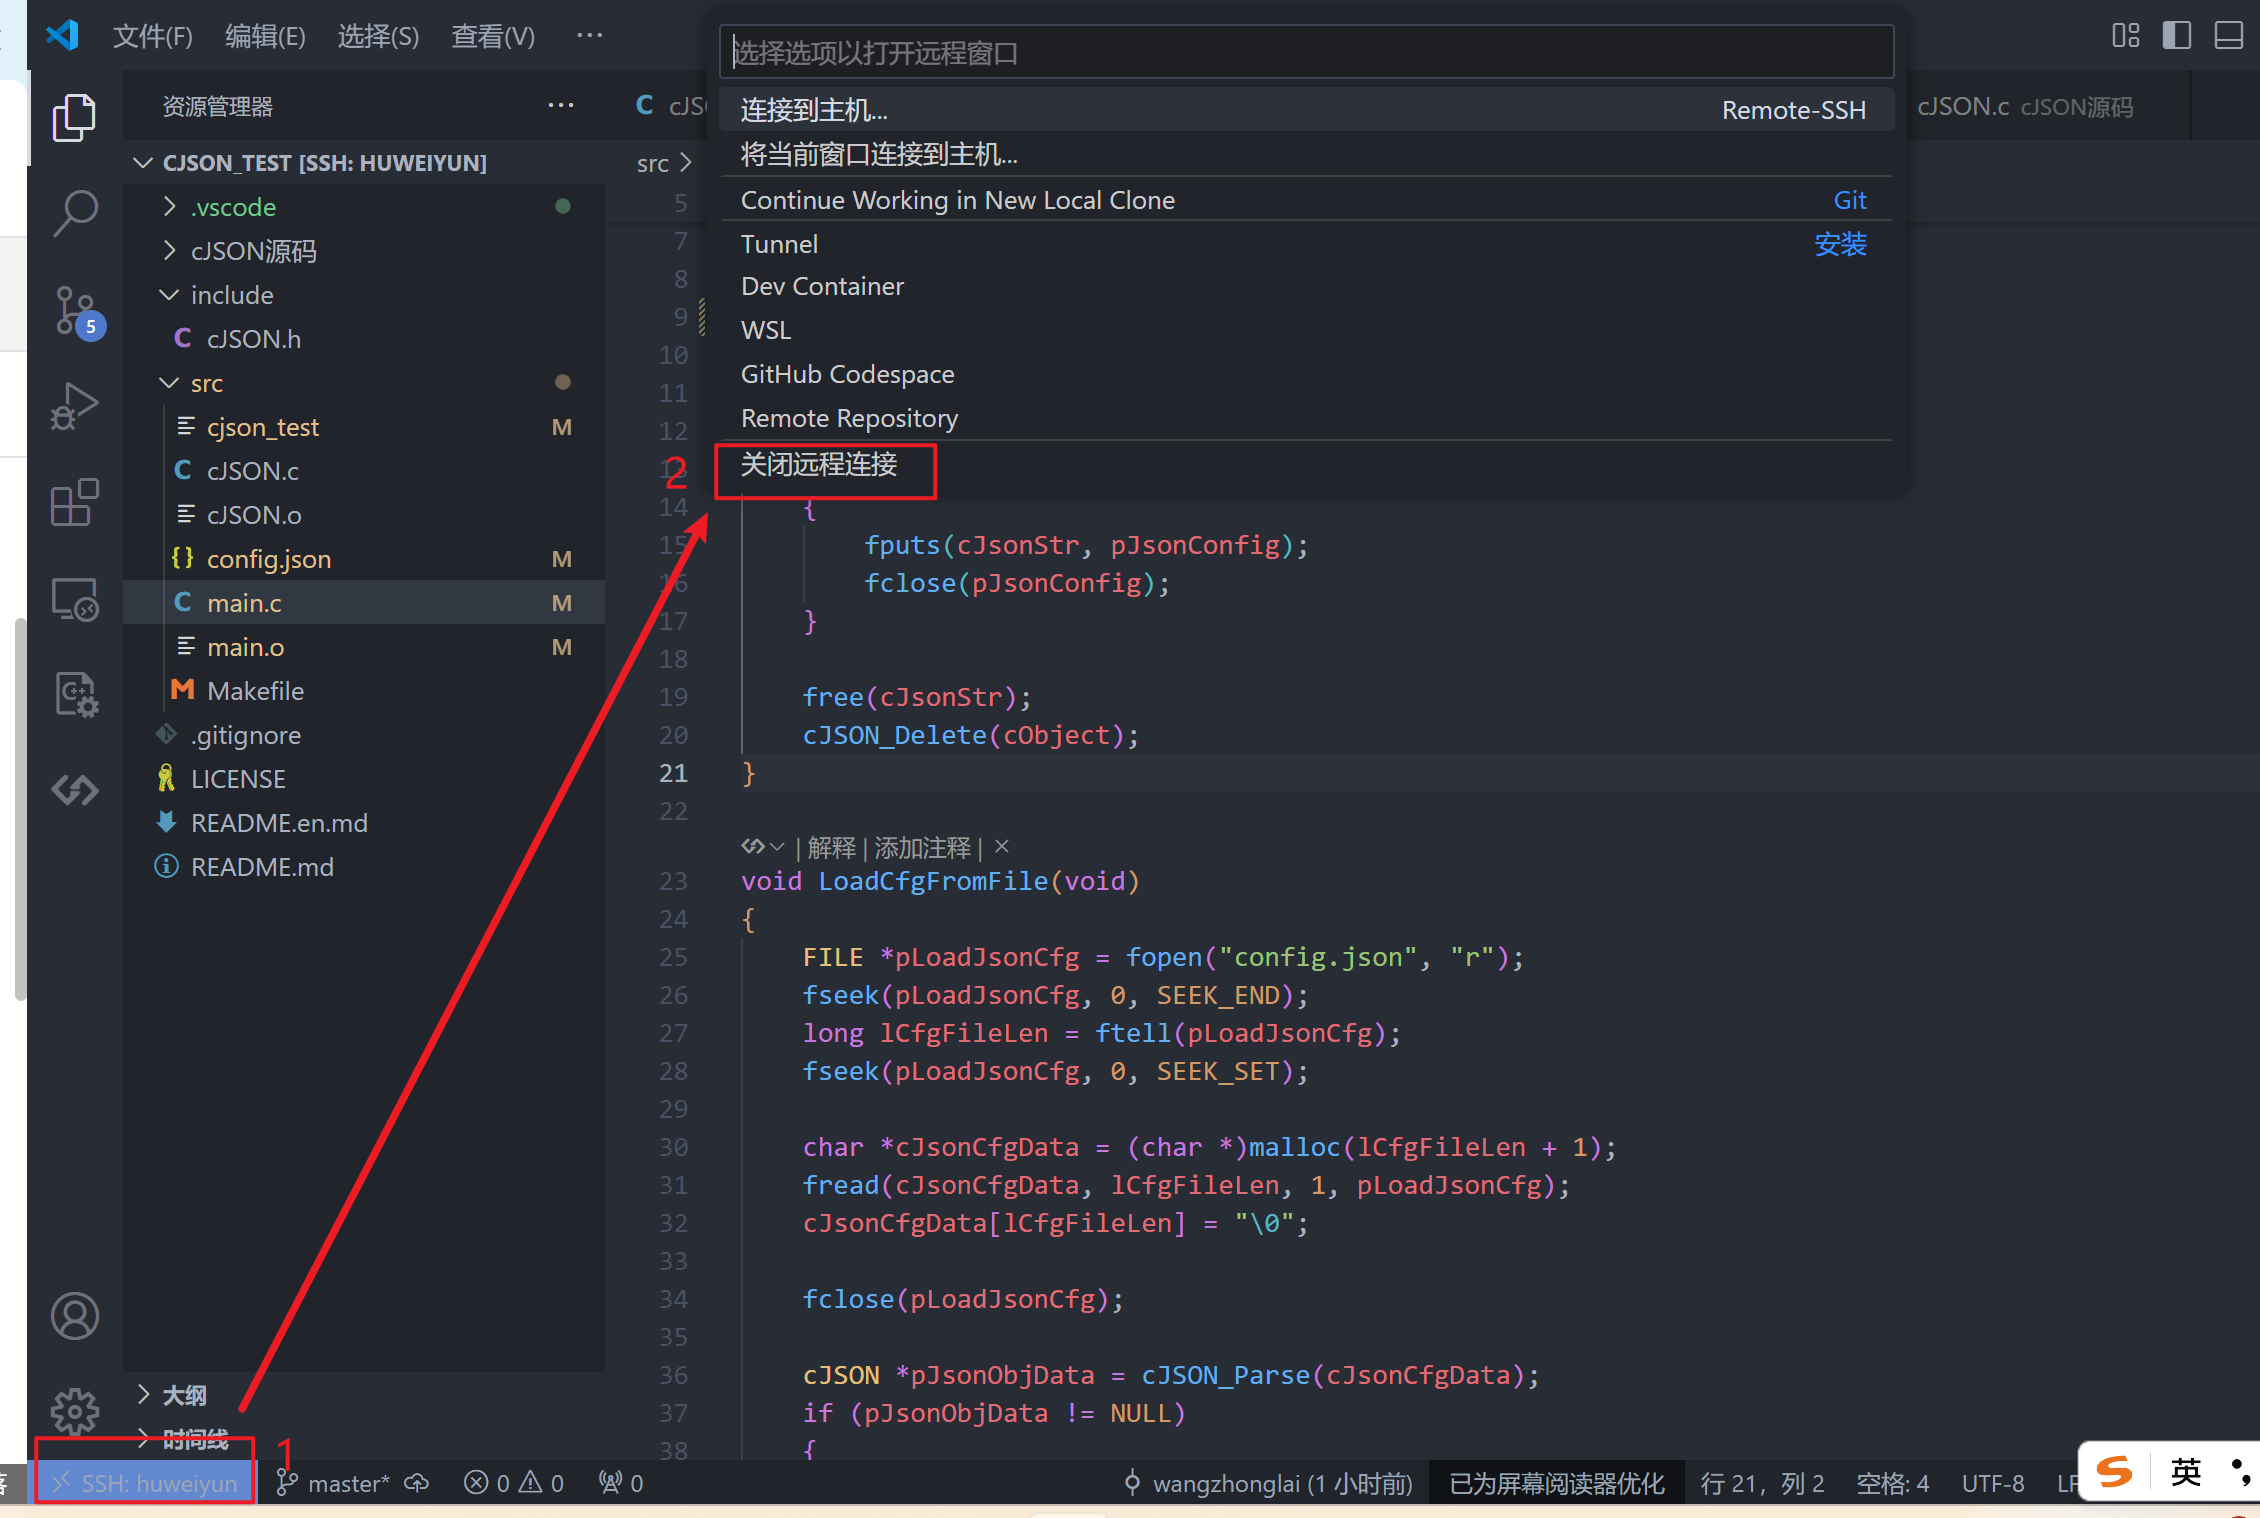Click the 安装 link beside Tunnel
The image size is (2260, 1518).
[x=1840, y=244]
